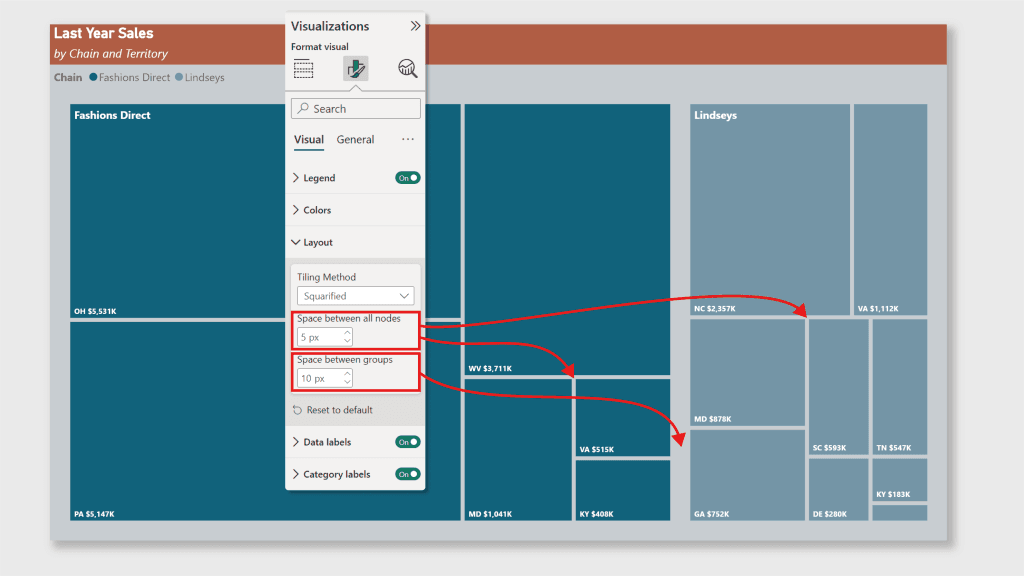This screenshot has width=1024, height=576.
Task: Click Reset to default
Action: point(332,410)
